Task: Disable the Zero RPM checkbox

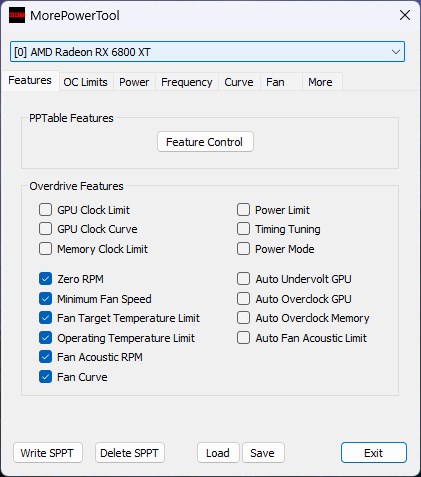Action: 45,279
